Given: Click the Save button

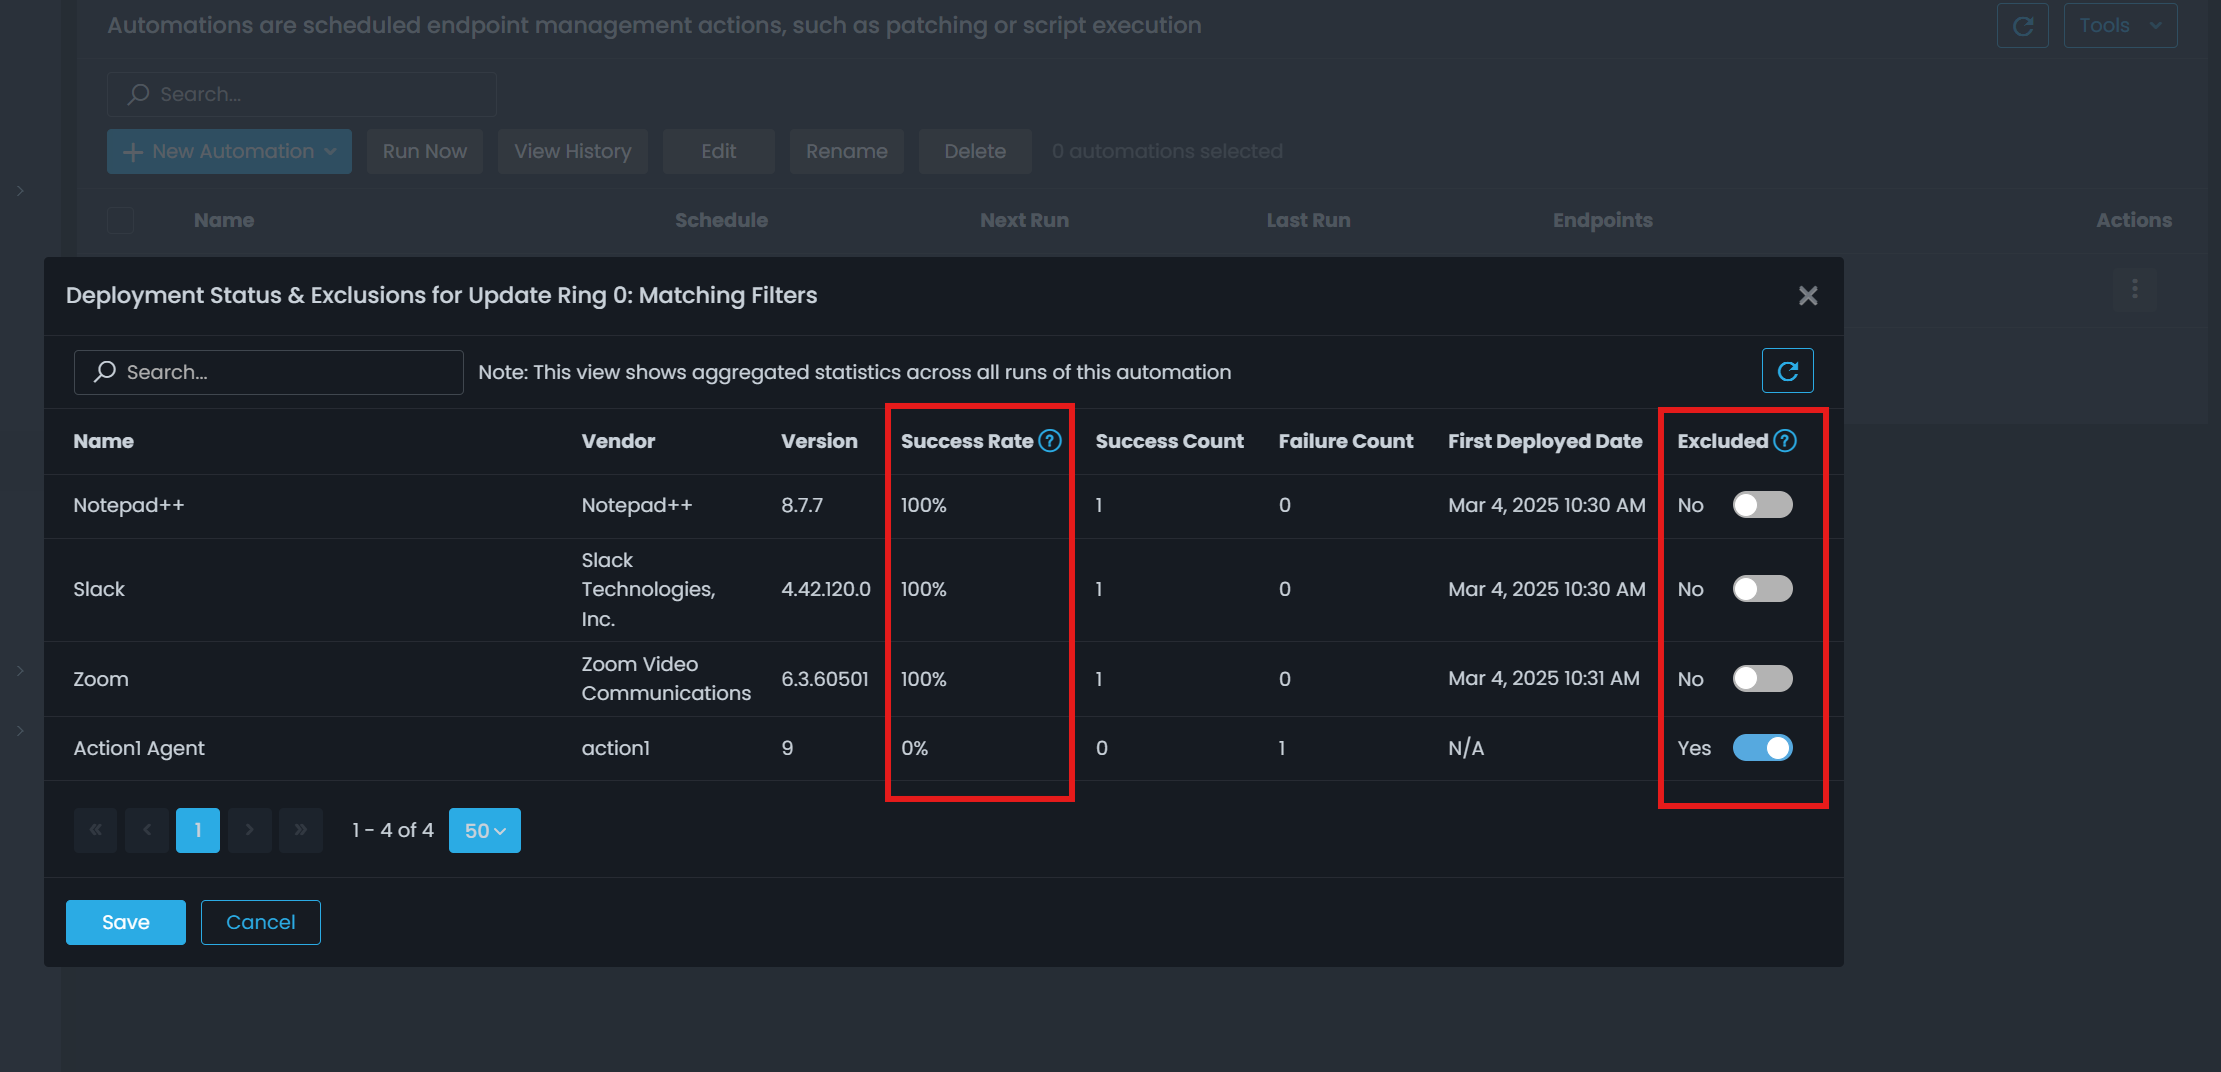Looking at the screenshot, I should [126, 922].
